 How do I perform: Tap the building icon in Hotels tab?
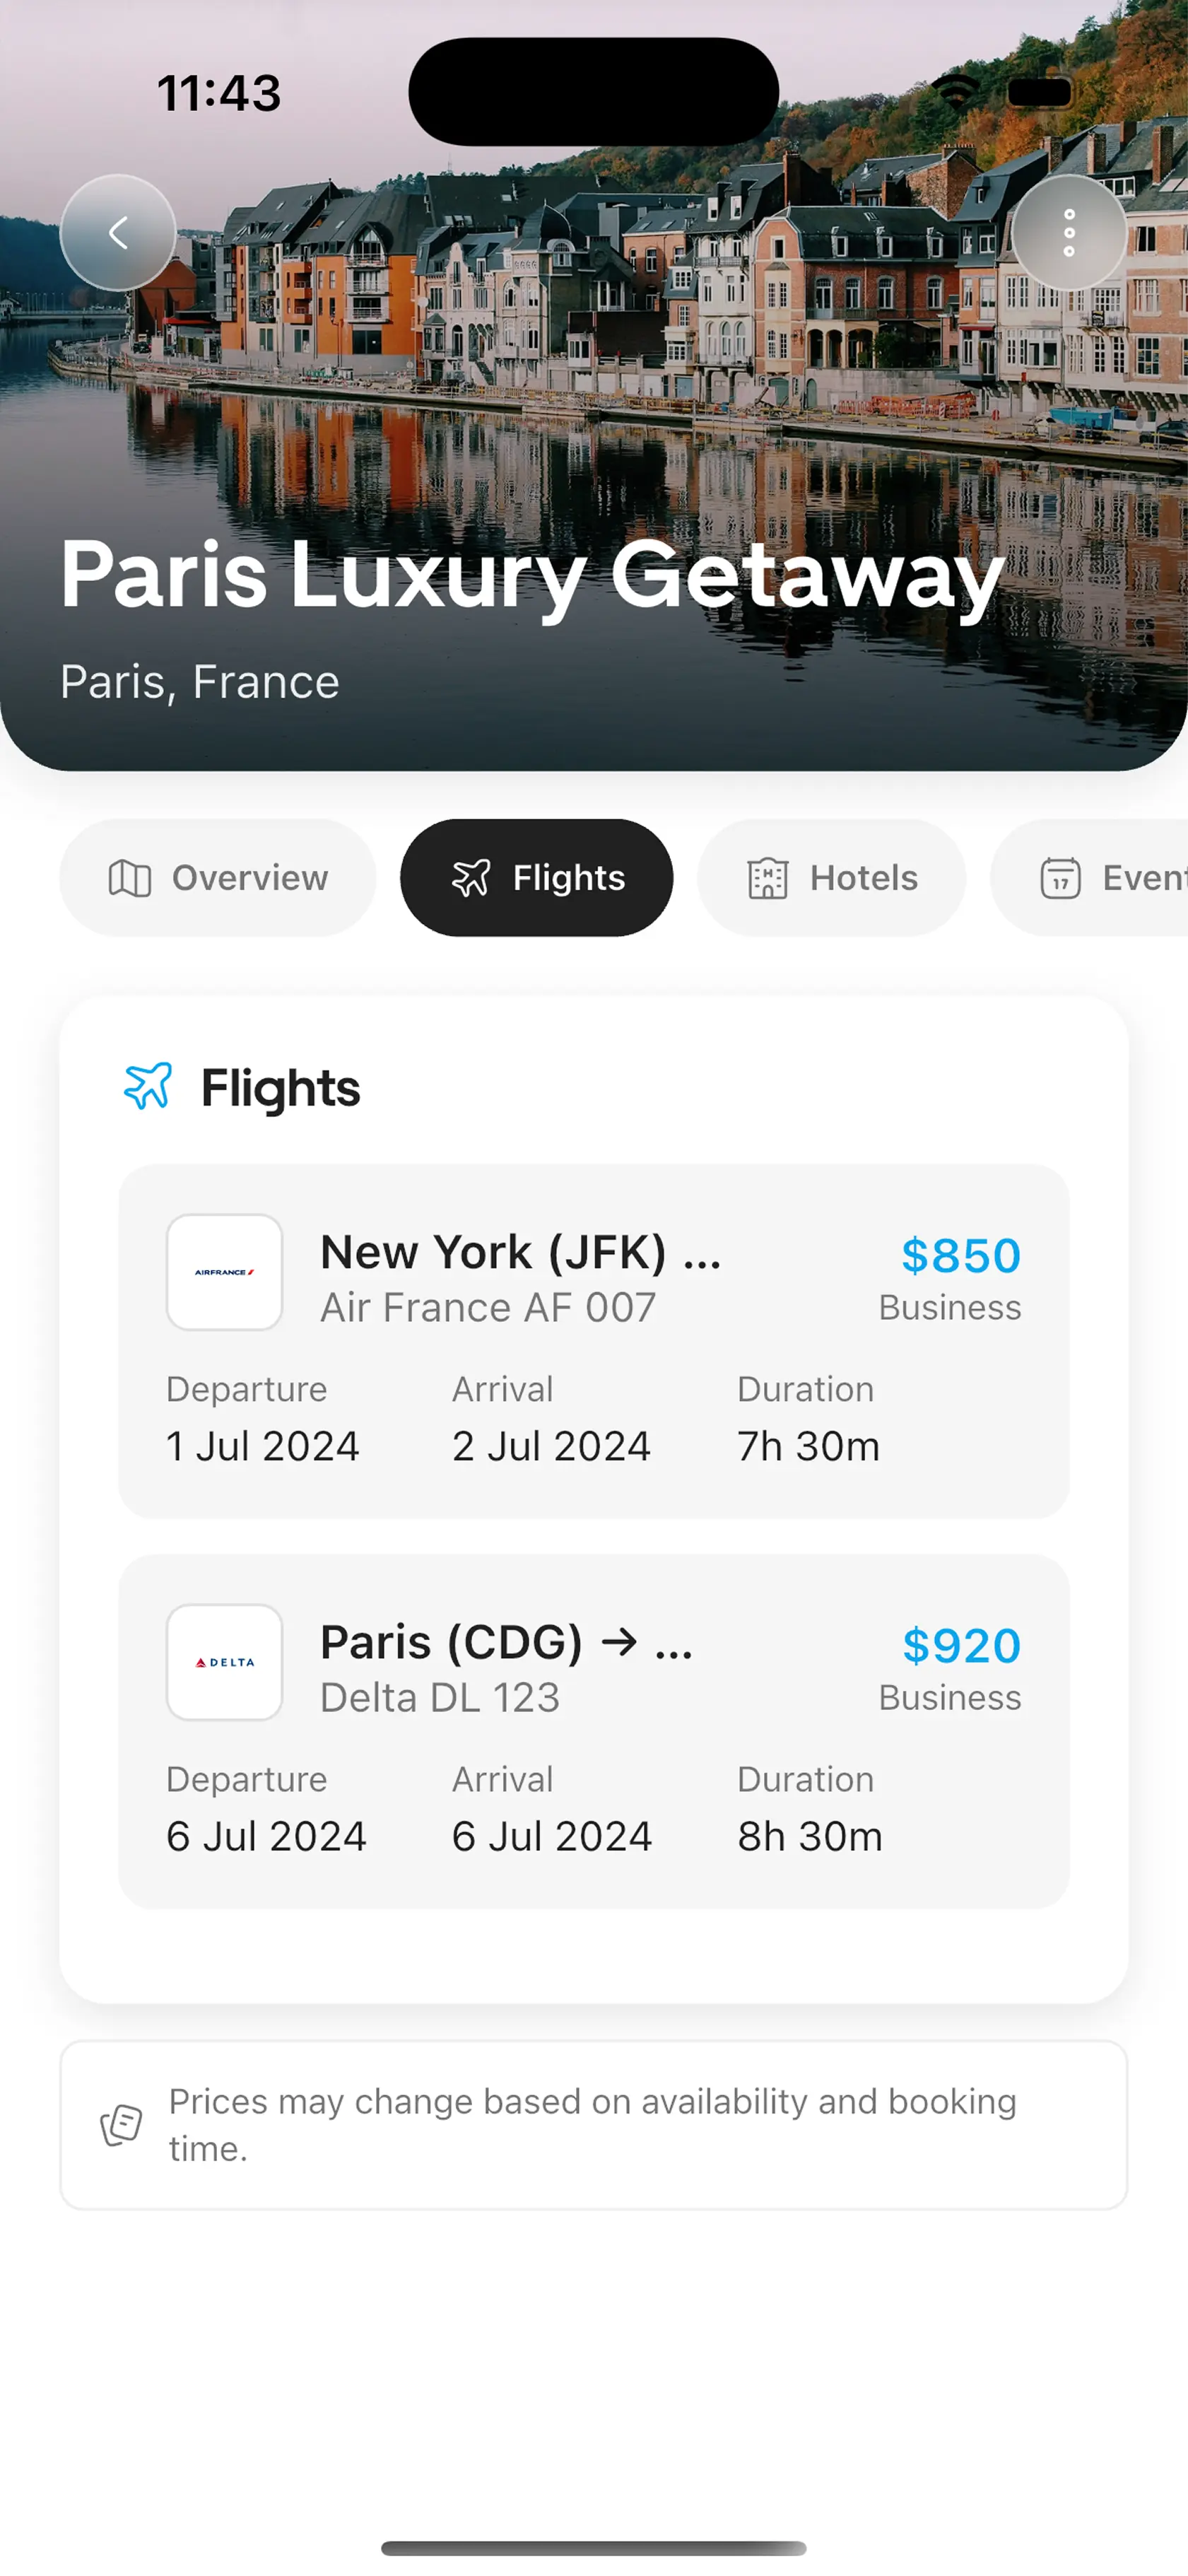(x=768, y=879)
